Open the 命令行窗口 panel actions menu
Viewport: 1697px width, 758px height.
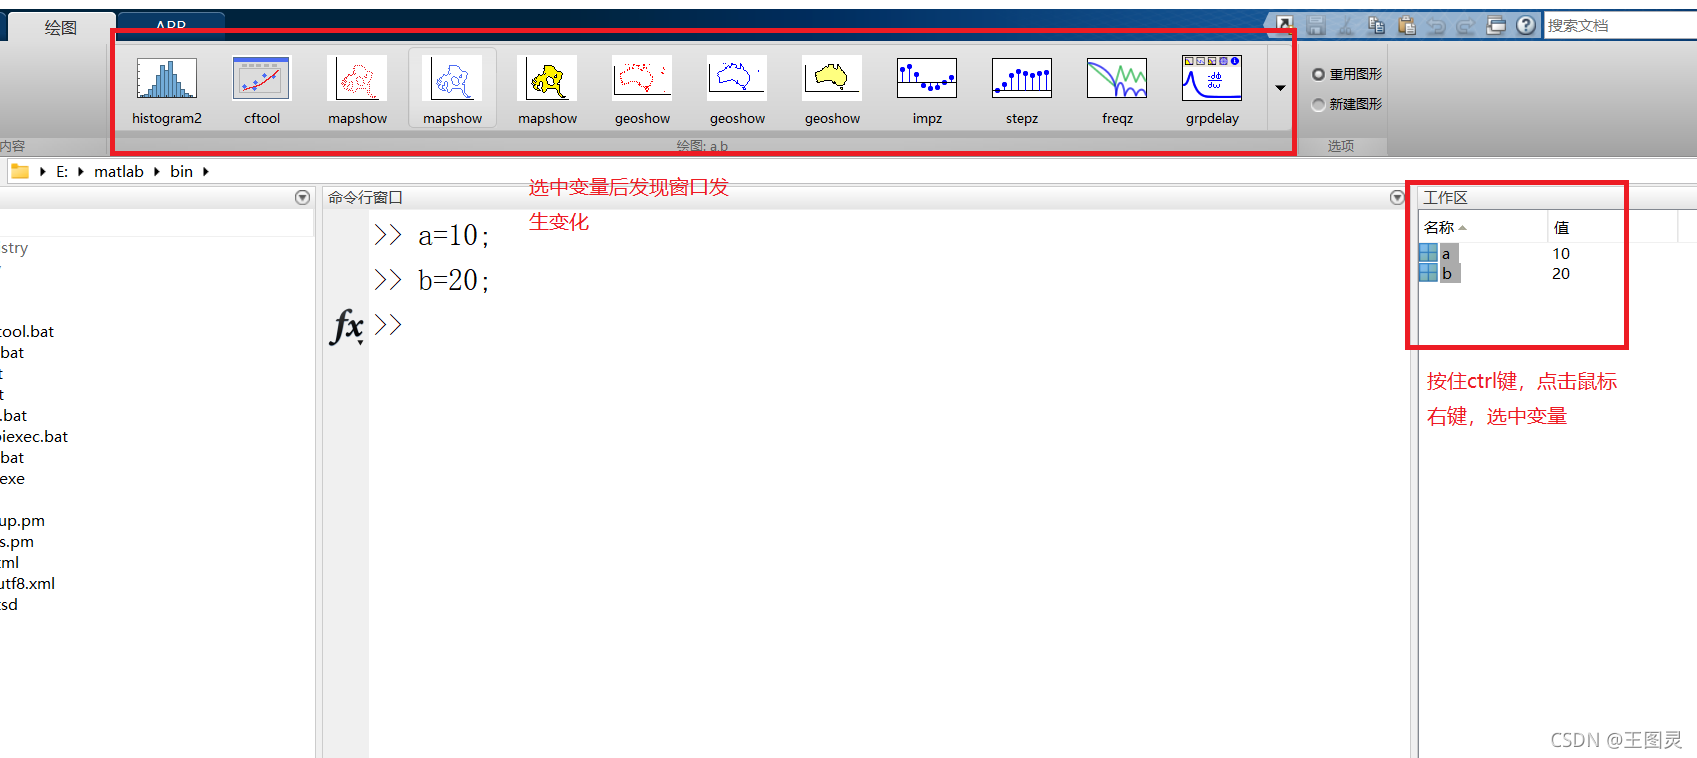click(1397, 198)
